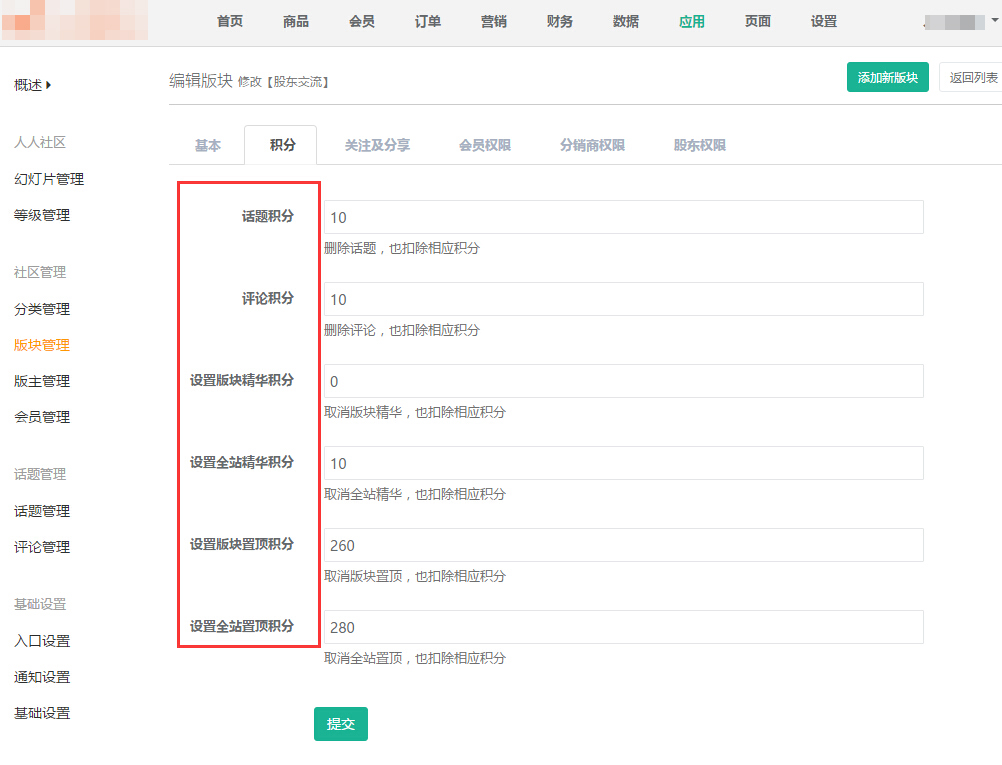Open the 股东权限 tab
This screenshot has height=765, width=1002.
click(x=699, y=145)
